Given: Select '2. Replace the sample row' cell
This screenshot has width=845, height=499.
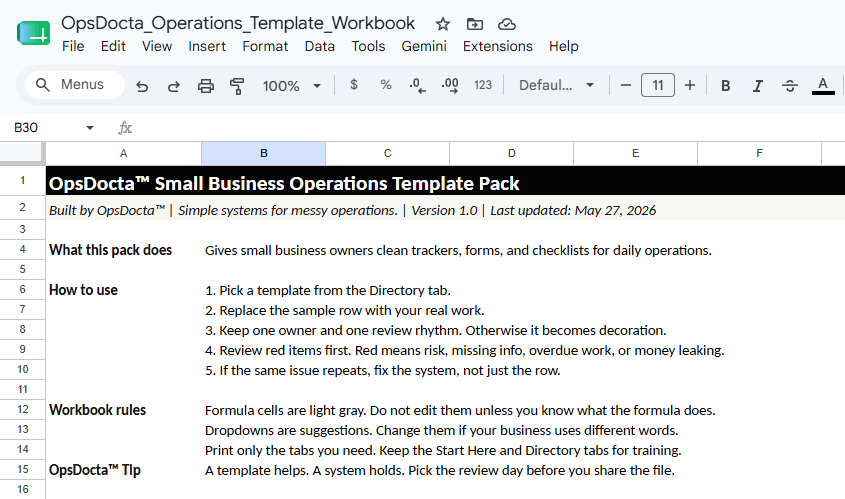Looking at the screenshot, I should pos(344,310).
